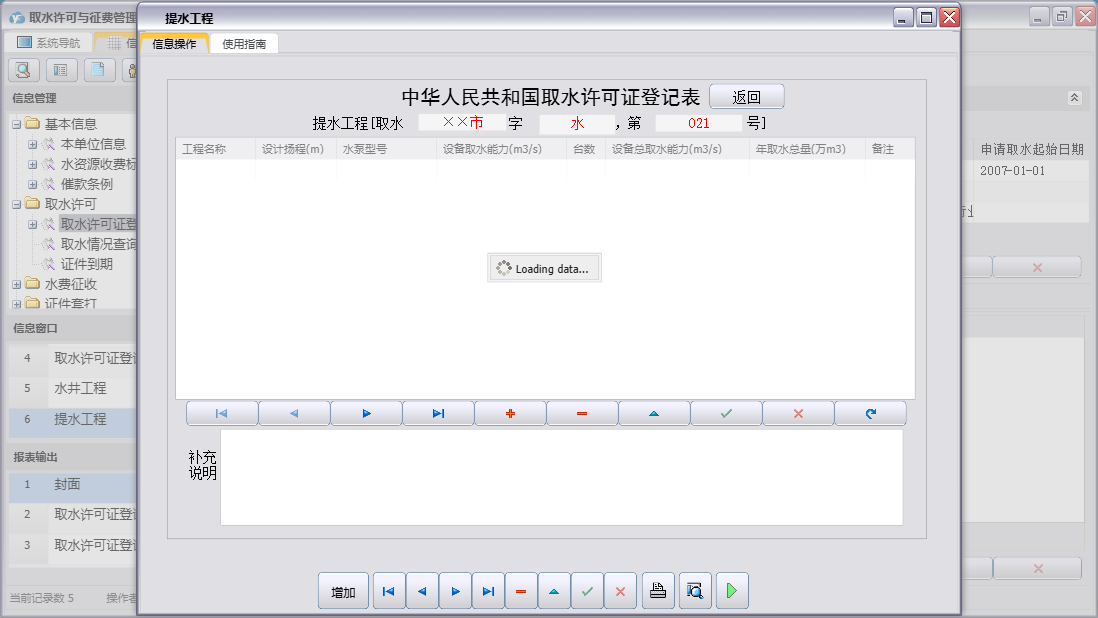Click into the 补充说明 text area
Viewport: 1098px width, 618px height.
[x=562, y=477]
